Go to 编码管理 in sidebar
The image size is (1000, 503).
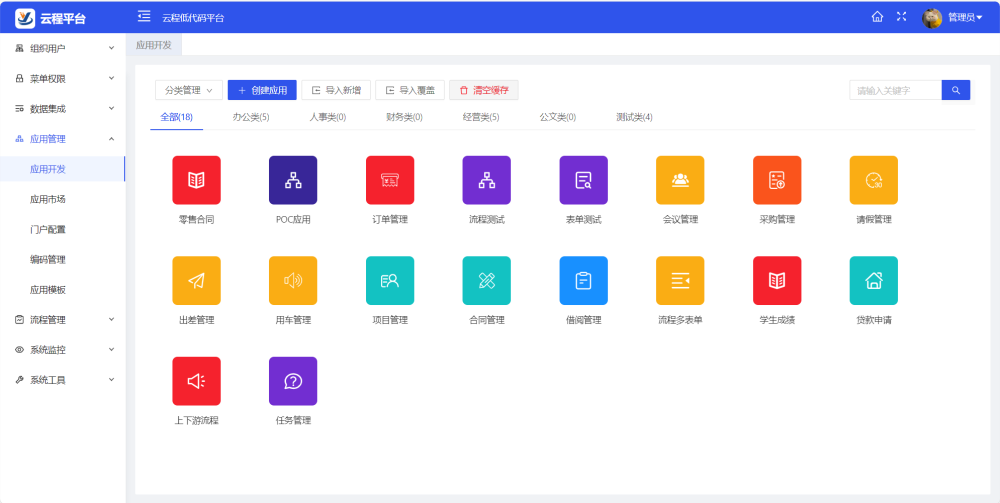point(62,259)
